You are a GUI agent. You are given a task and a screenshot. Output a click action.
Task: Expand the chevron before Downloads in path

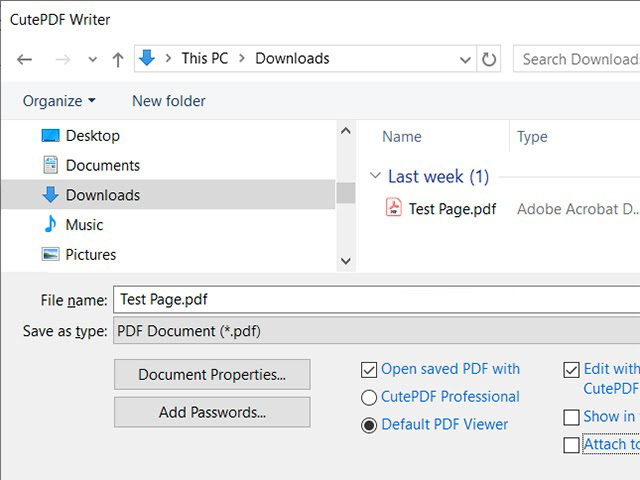[242, 58]
